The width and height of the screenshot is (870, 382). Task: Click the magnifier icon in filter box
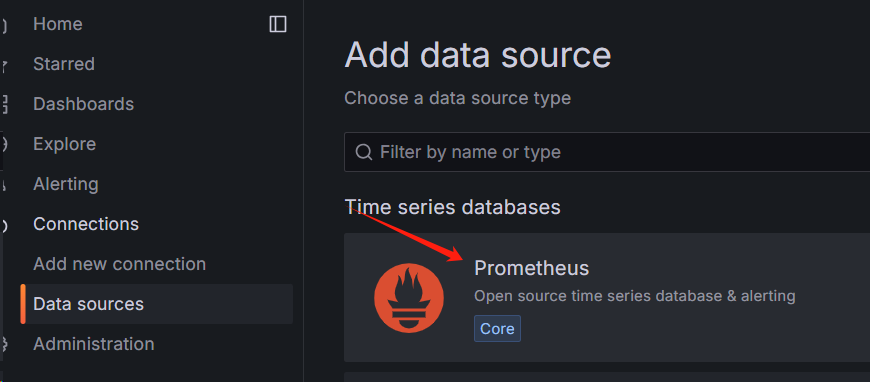[363, 152]
